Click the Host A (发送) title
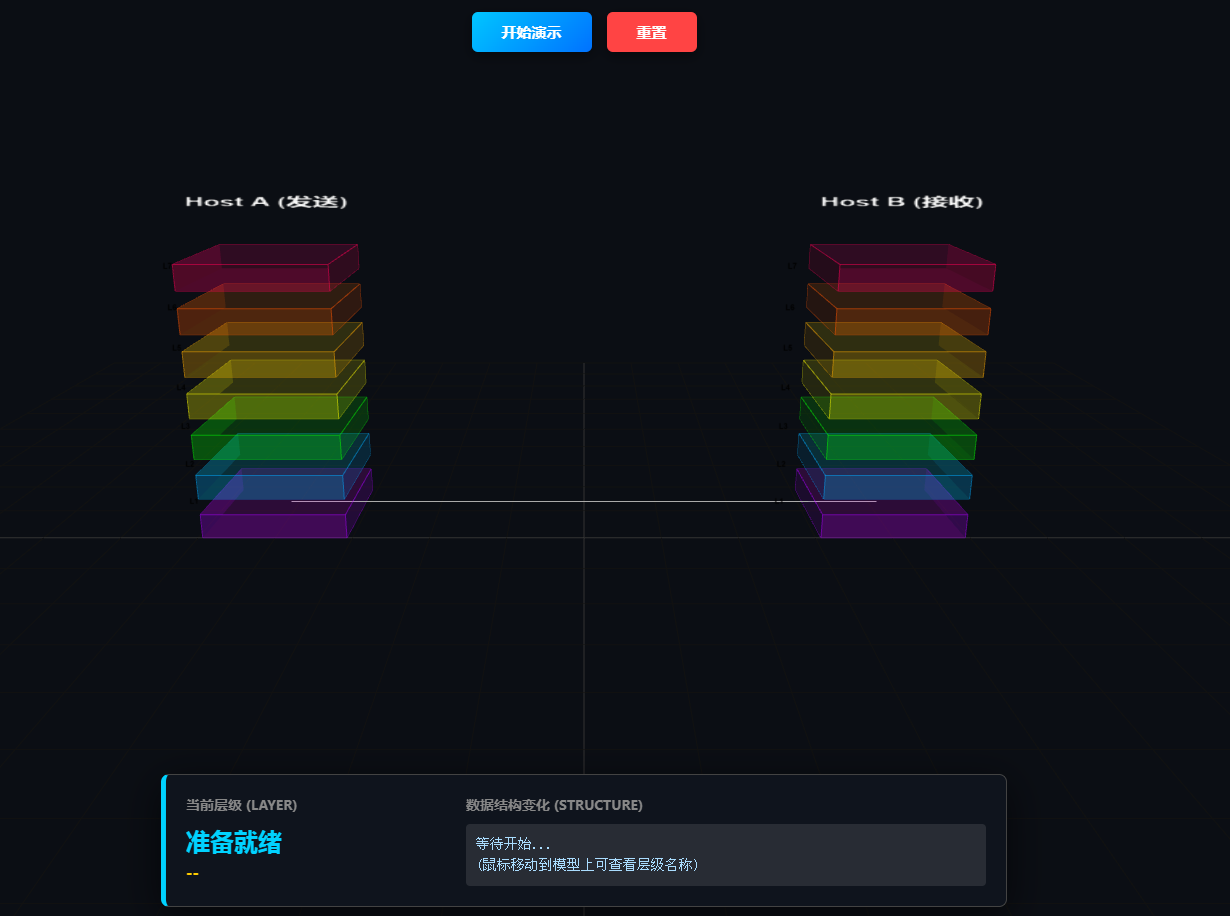Image resolution: width=1230 pixels, height=916 pixels. 266,201
